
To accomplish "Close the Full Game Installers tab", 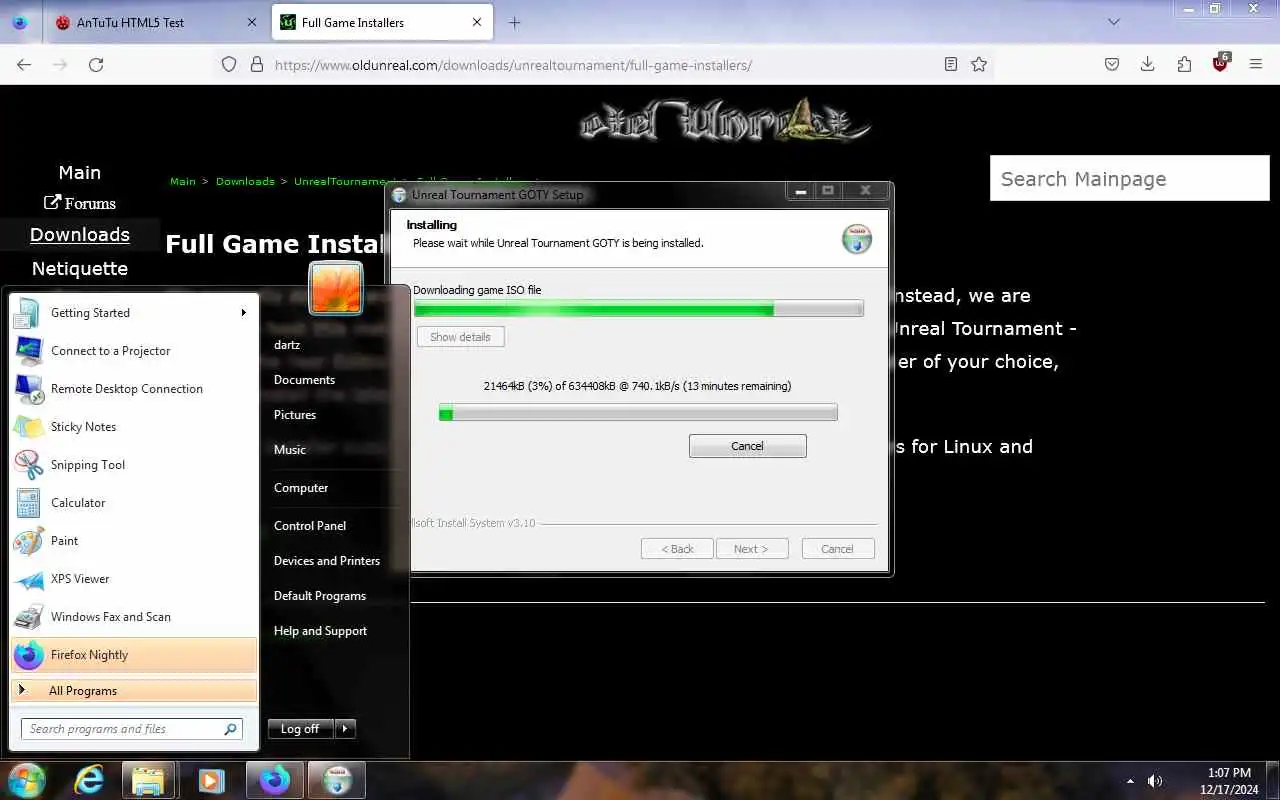I will coord(477,22).
